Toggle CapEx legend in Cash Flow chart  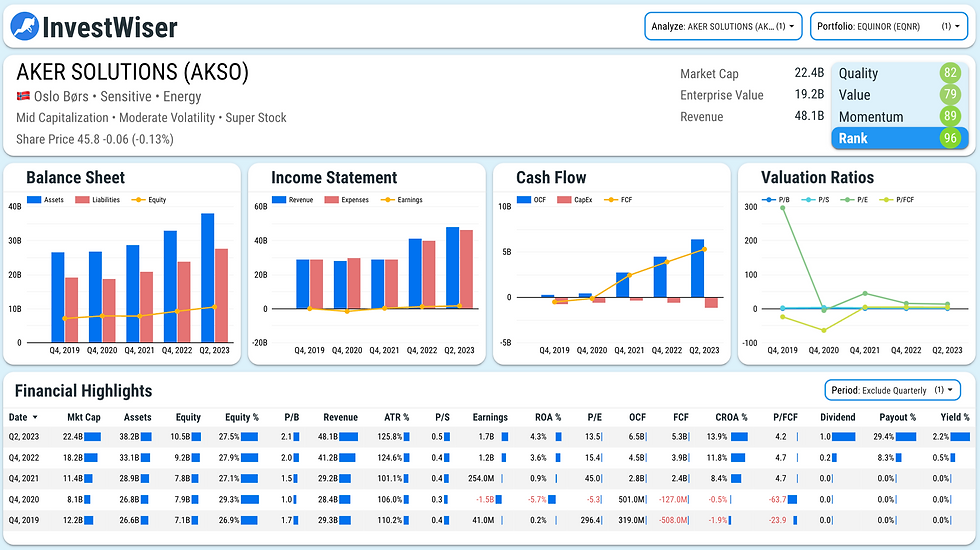[x=575, y=200]
